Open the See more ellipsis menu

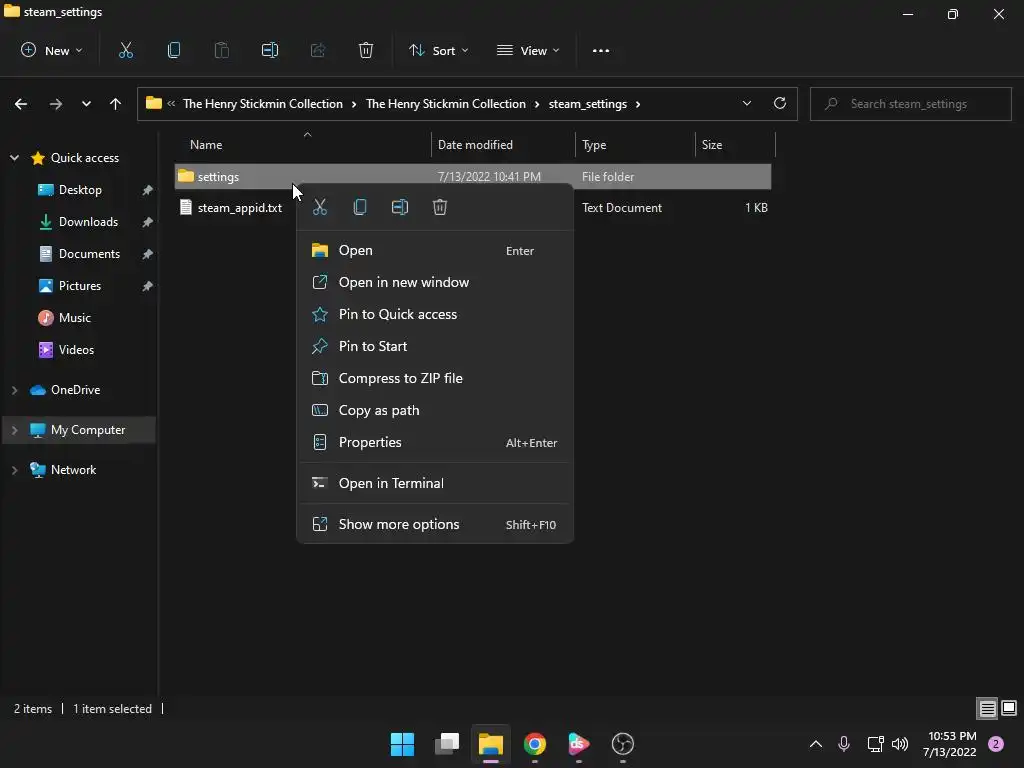601,50
